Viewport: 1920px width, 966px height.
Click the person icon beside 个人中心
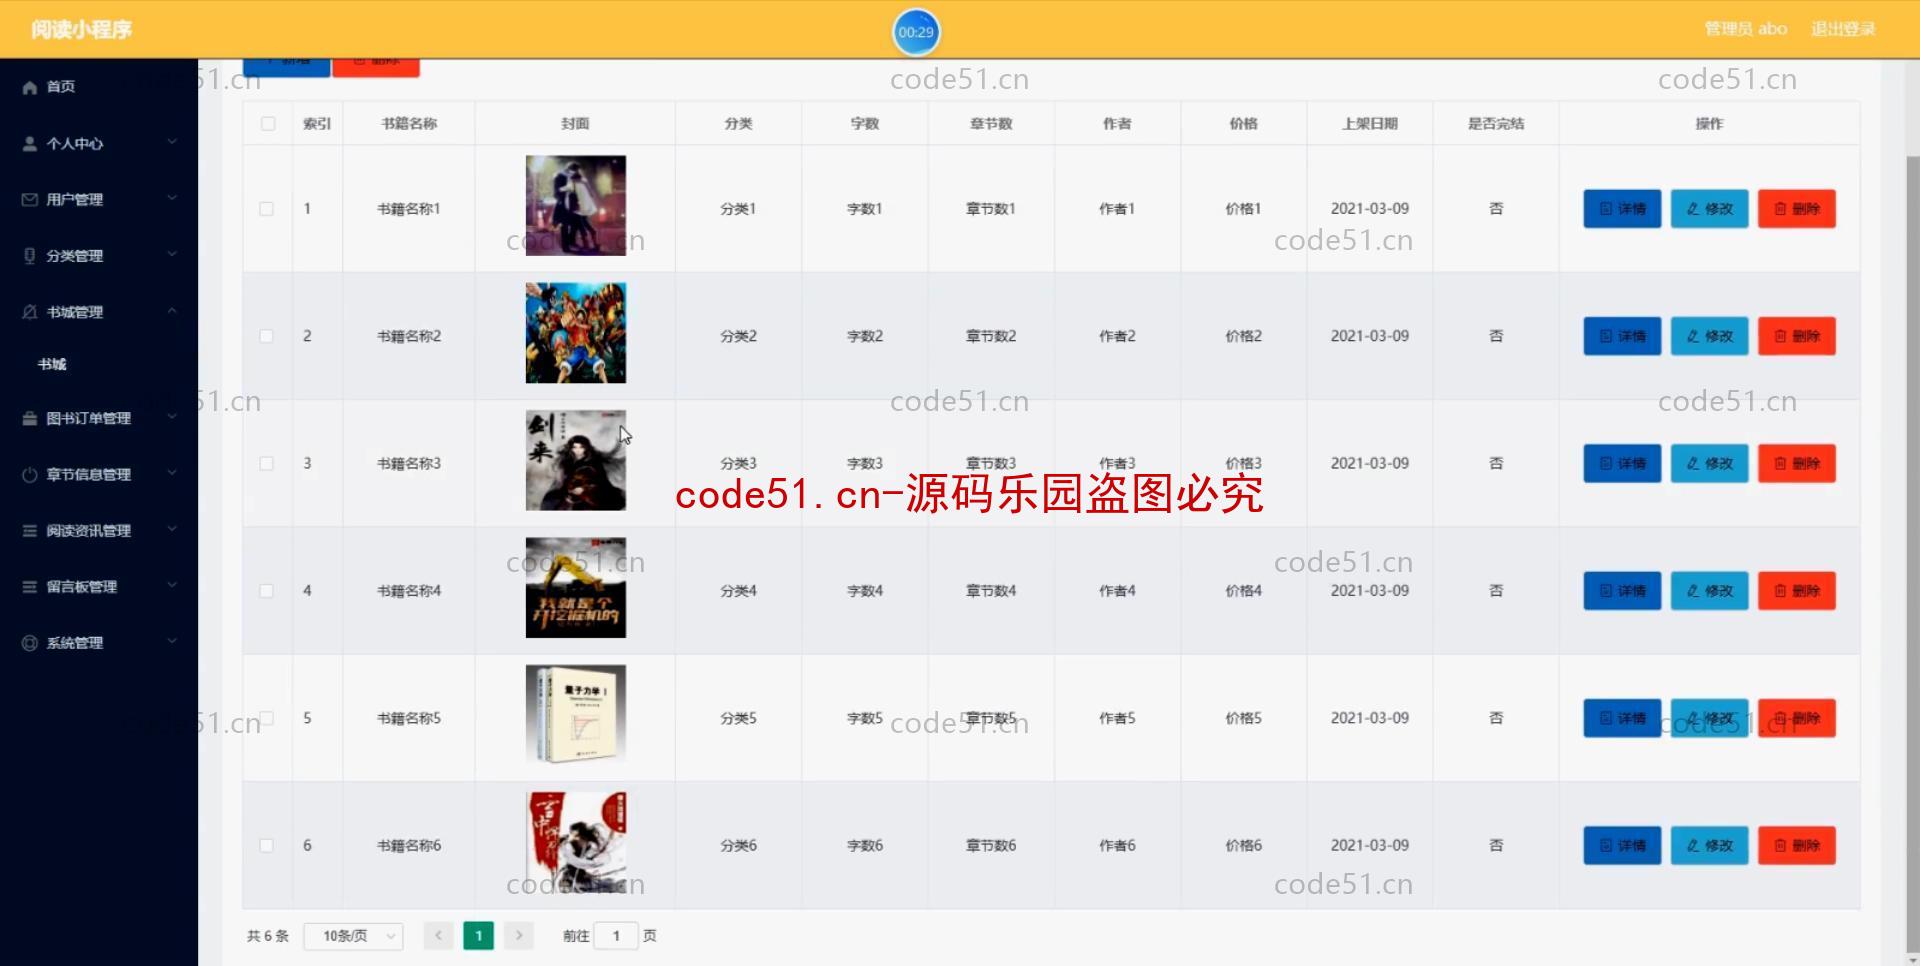30,143
